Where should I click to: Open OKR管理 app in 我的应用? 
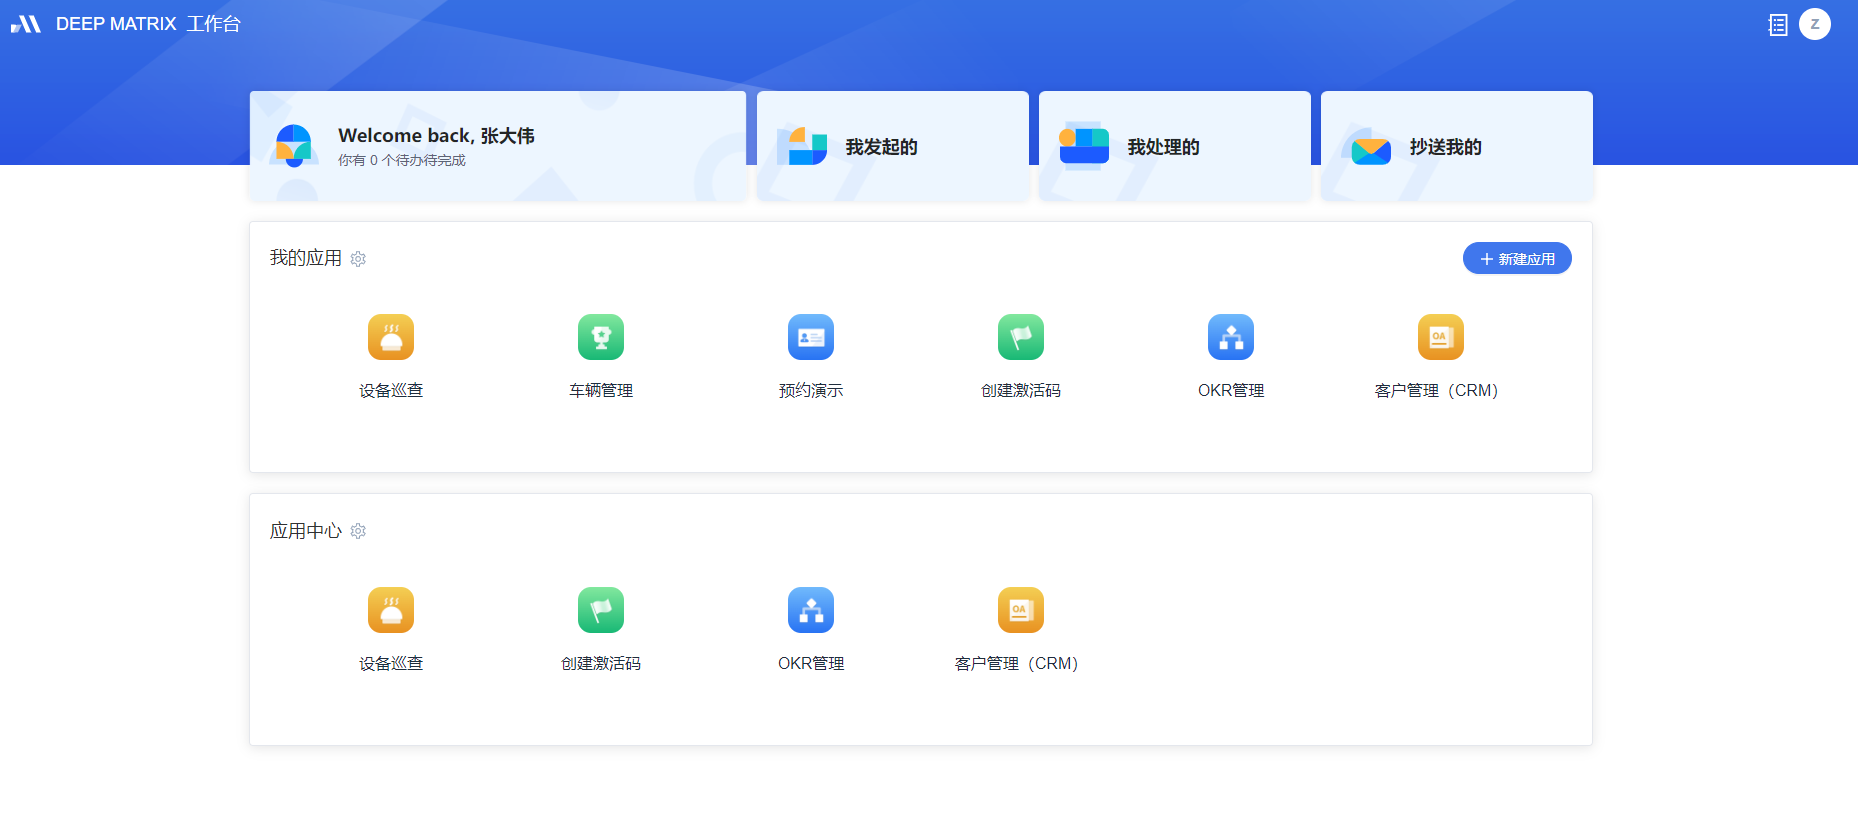pyautogui.click(x=1231, y=337)
